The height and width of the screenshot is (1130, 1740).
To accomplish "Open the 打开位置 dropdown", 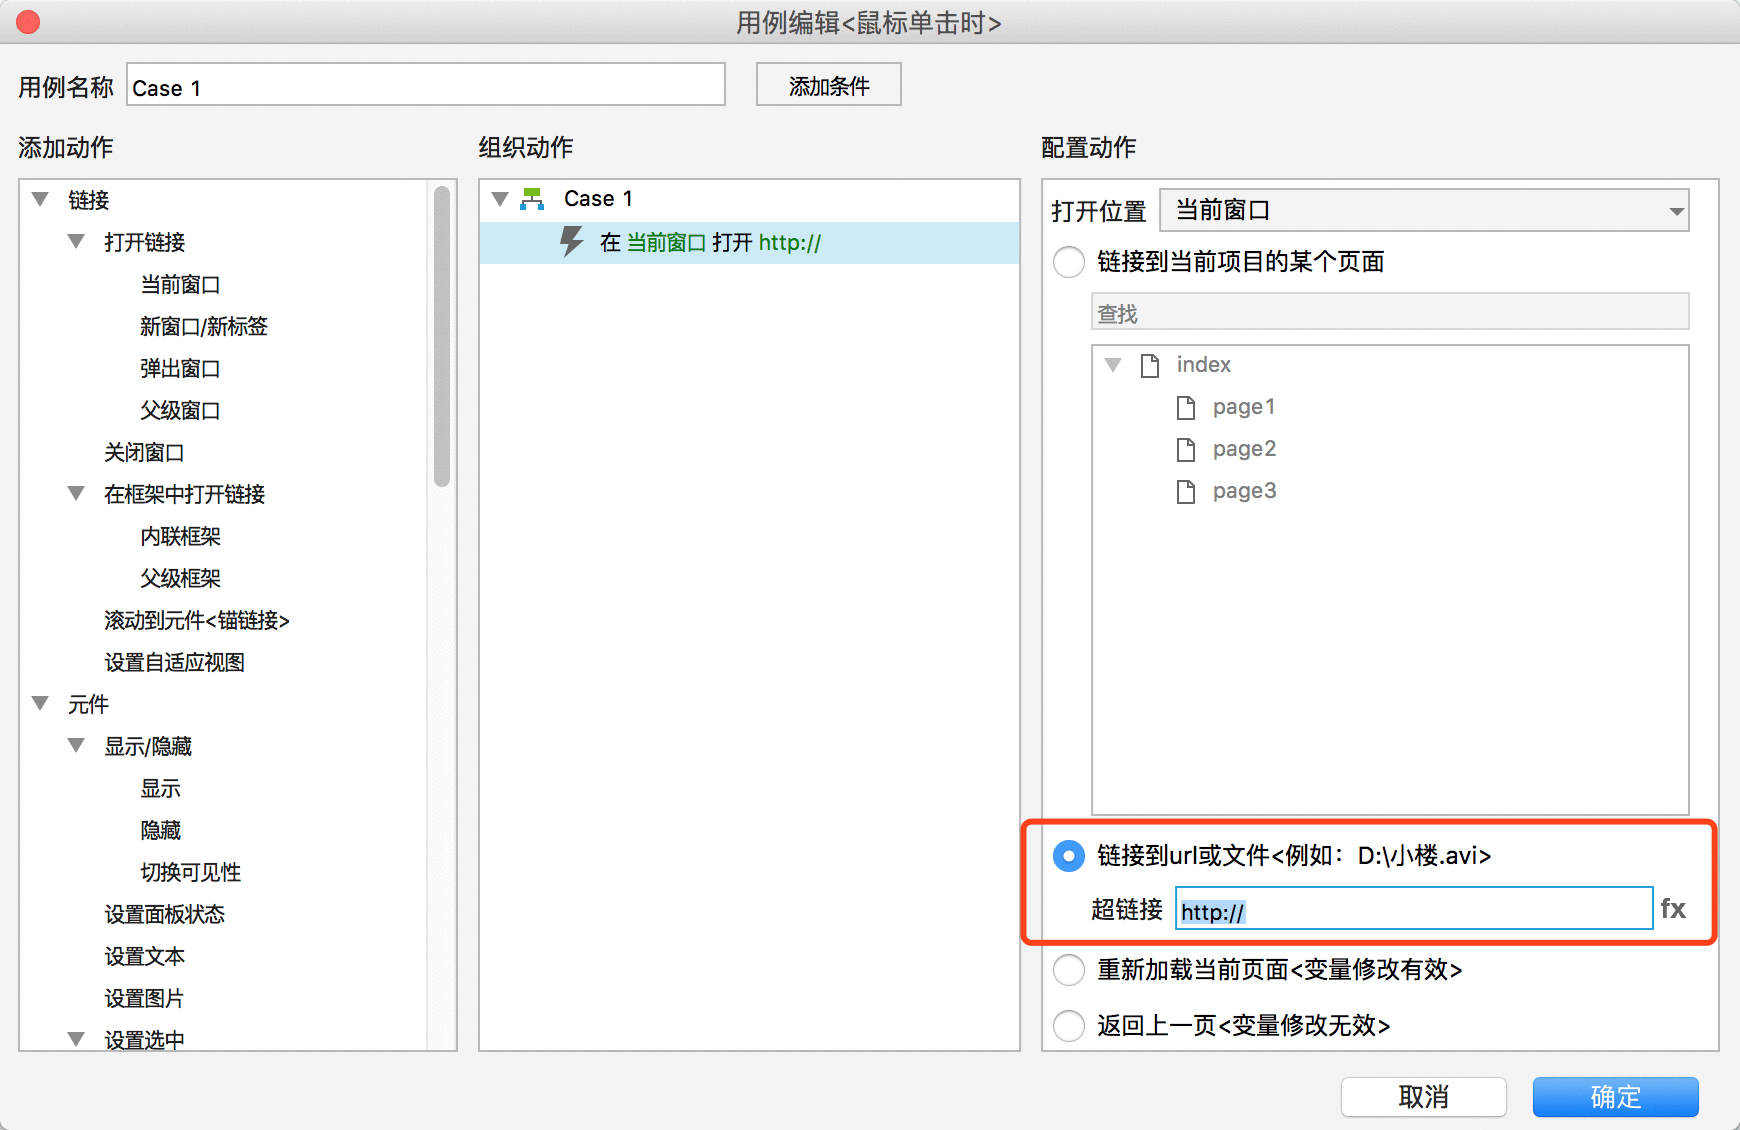I will (x=1424, y=210).
